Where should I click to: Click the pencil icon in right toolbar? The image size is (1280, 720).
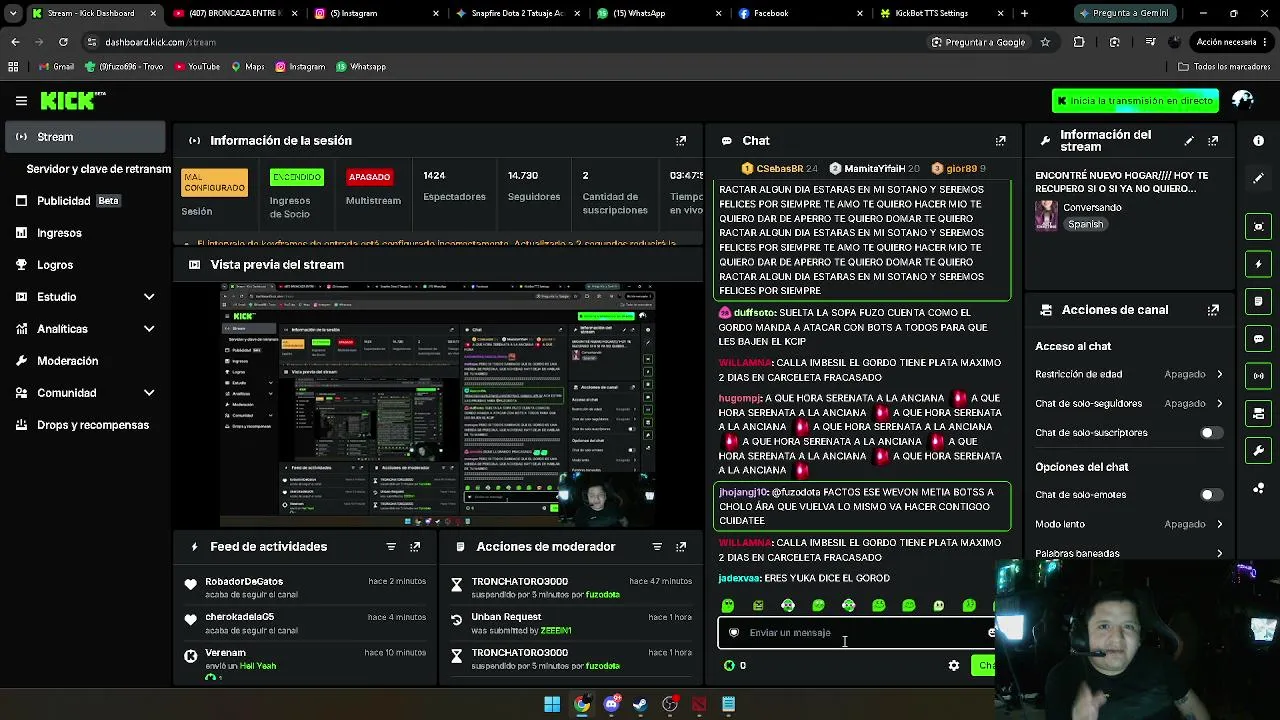[x=1259, y=178]
